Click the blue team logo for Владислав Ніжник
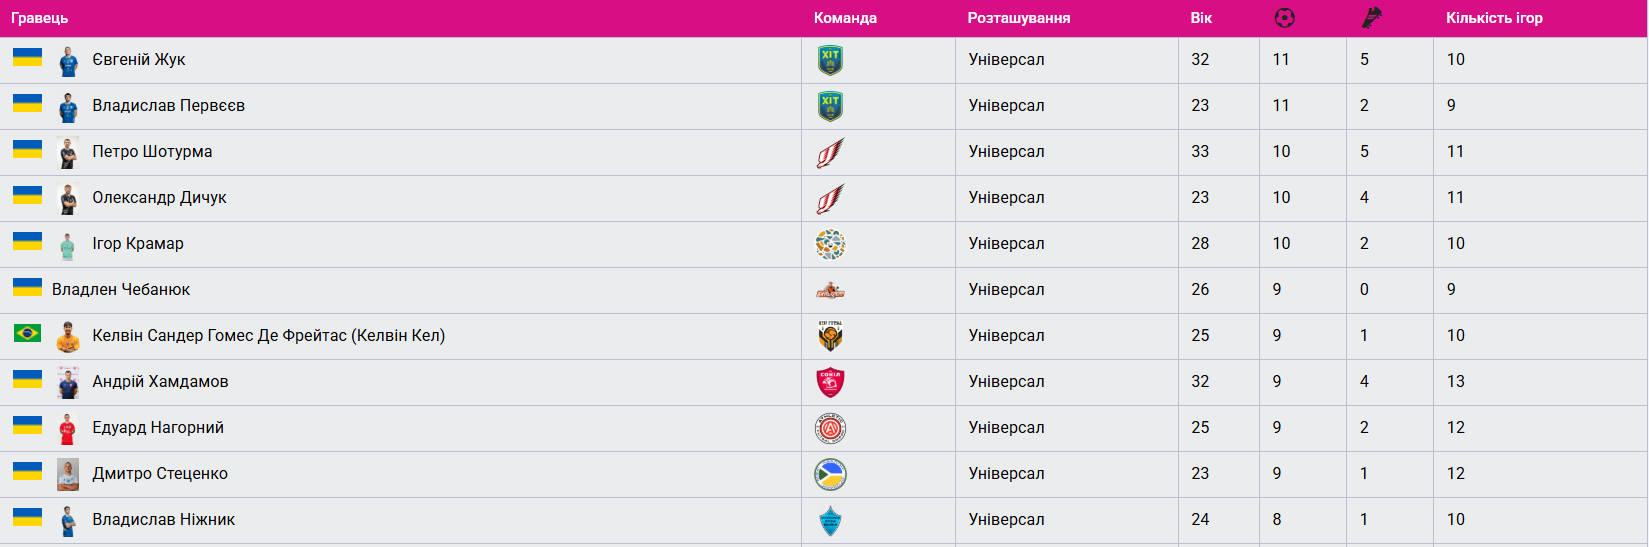 coord(830,520)
